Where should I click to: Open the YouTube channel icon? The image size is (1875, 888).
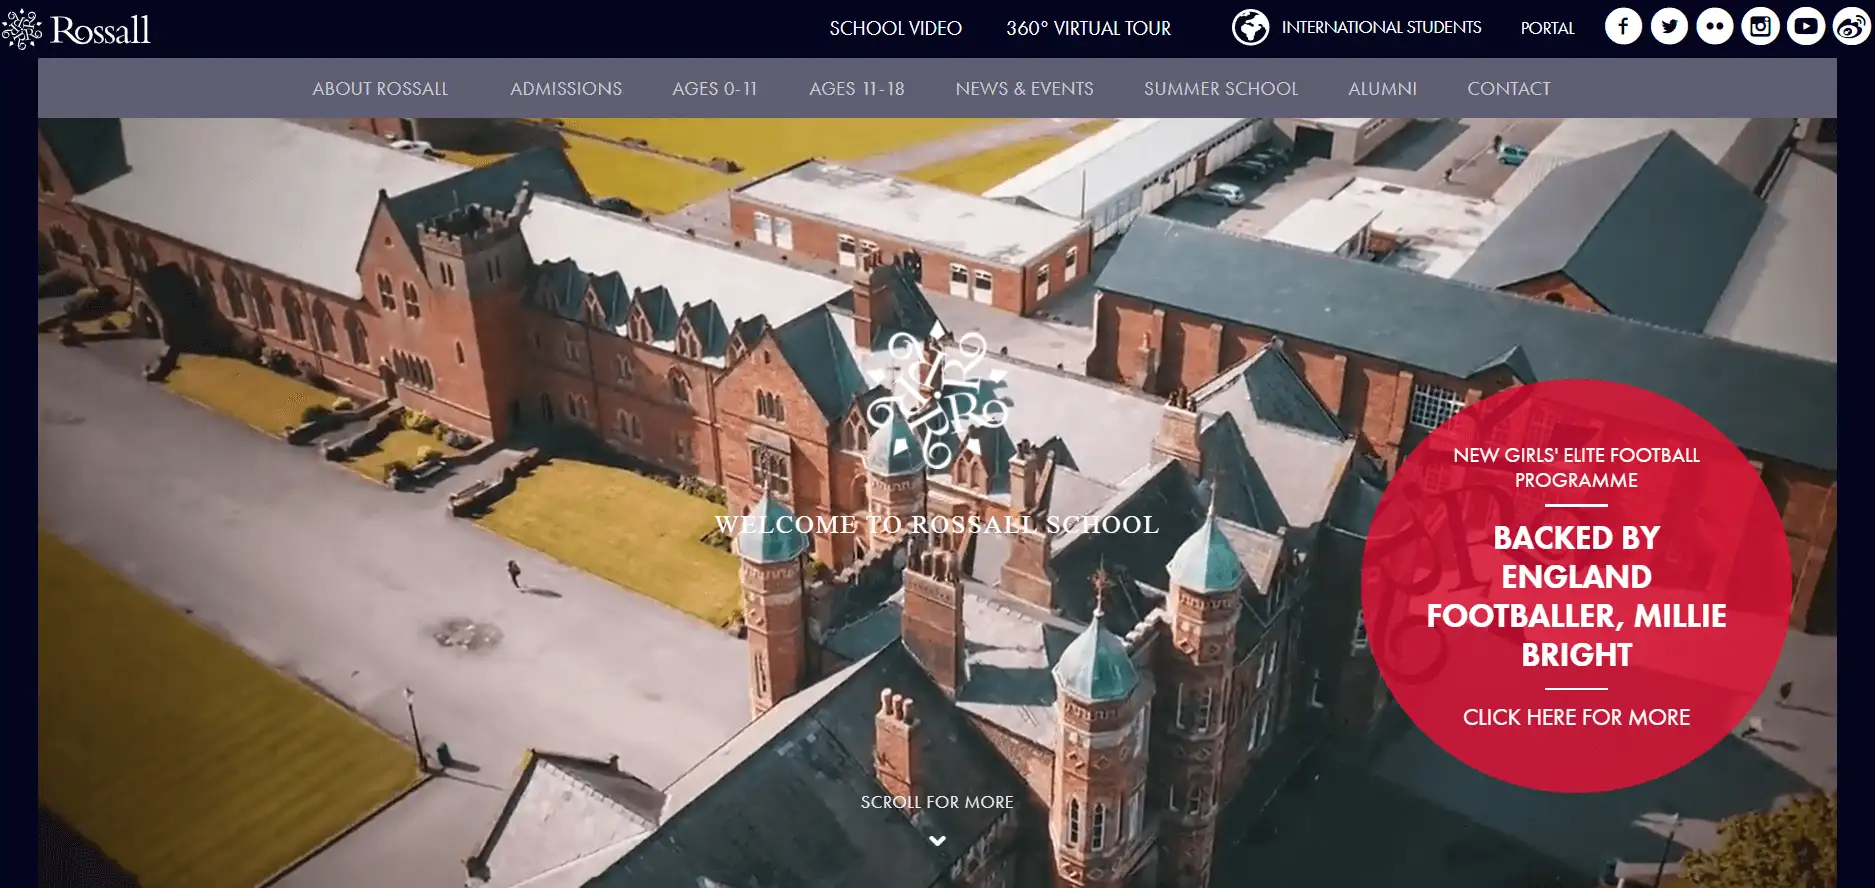pyautogui.click(x=1806, y=27)
